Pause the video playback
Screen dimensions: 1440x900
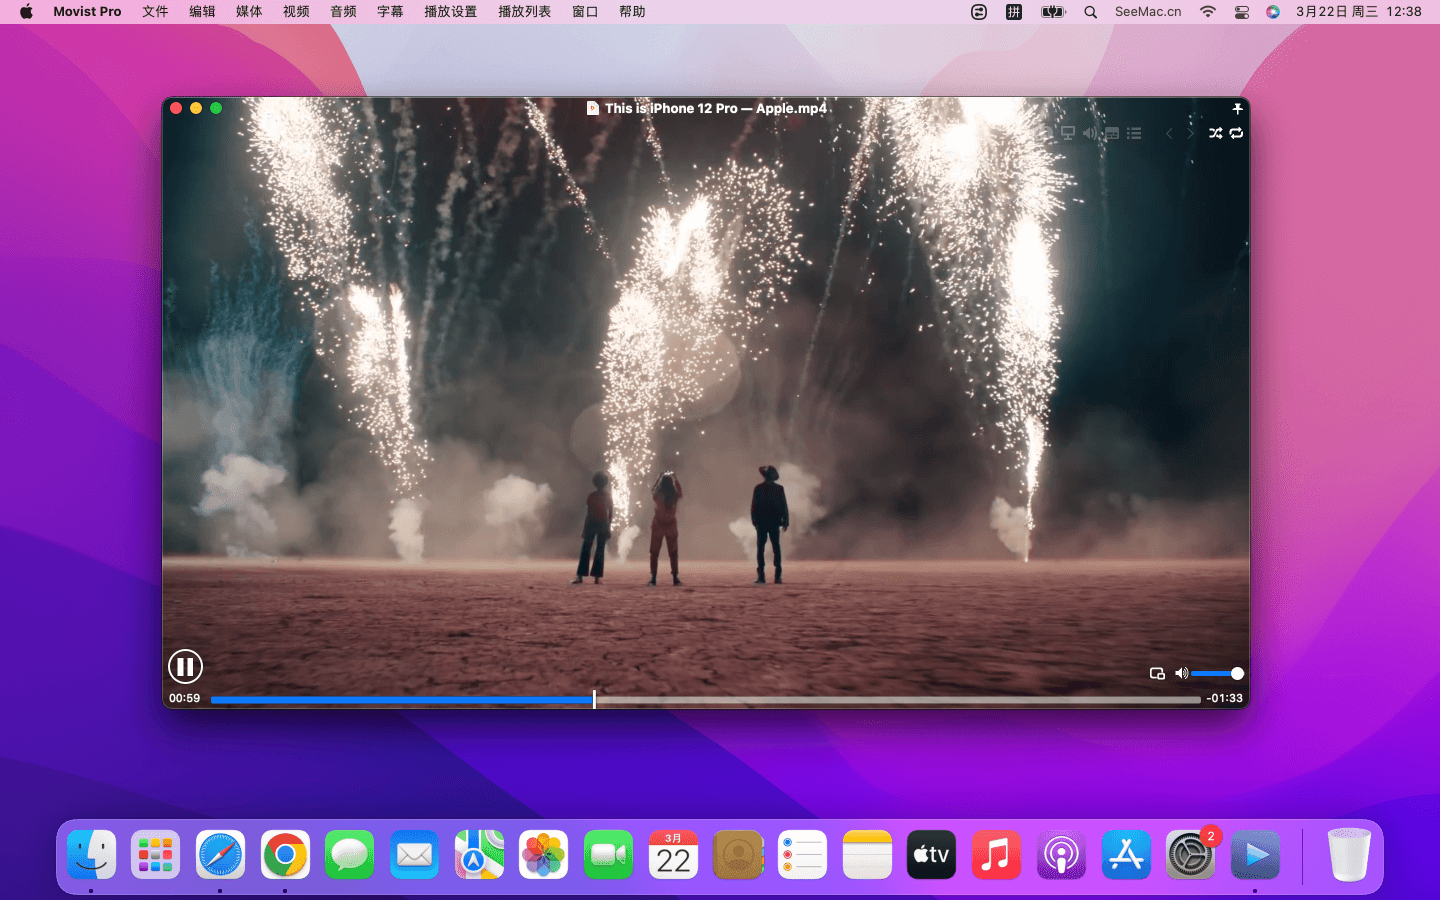click(185, 666)
